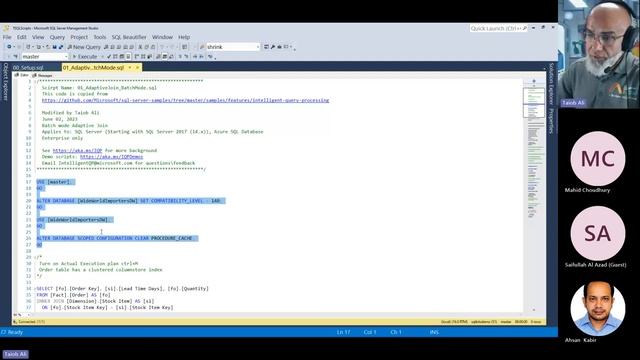Open the Project menu

79,37
